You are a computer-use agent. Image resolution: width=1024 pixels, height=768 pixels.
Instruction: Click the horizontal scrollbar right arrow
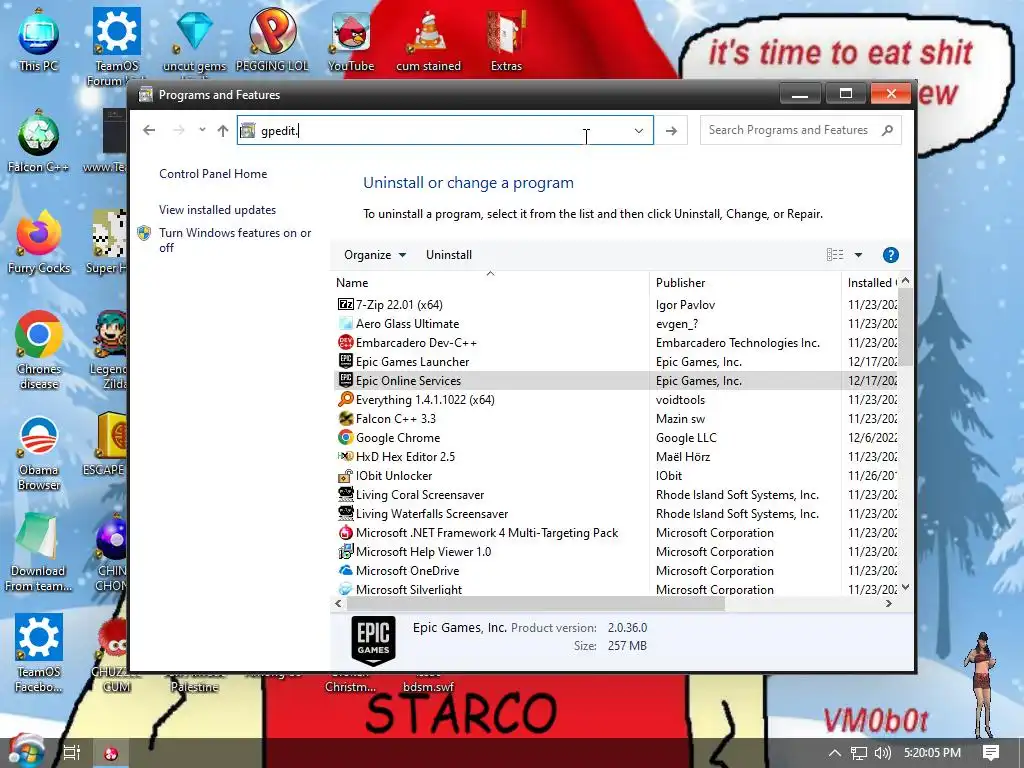click(x=889, y=603)
